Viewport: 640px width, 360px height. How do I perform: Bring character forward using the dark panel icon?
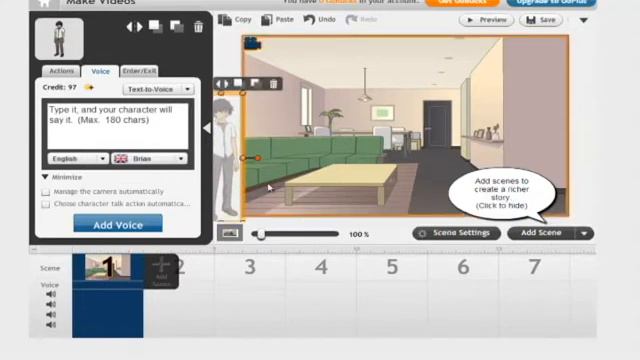tap(156, 27)
